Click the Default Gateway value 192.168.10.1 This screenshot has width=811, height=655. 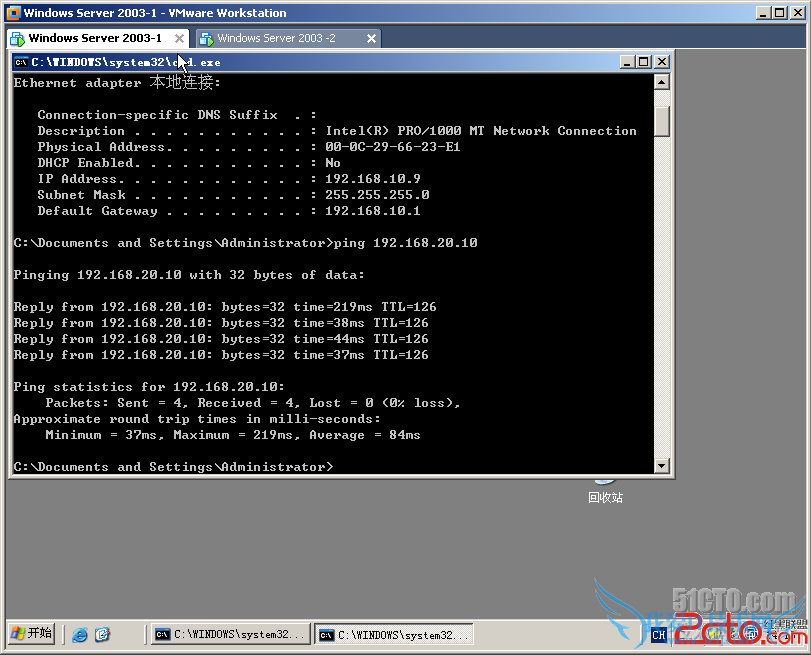372,211
